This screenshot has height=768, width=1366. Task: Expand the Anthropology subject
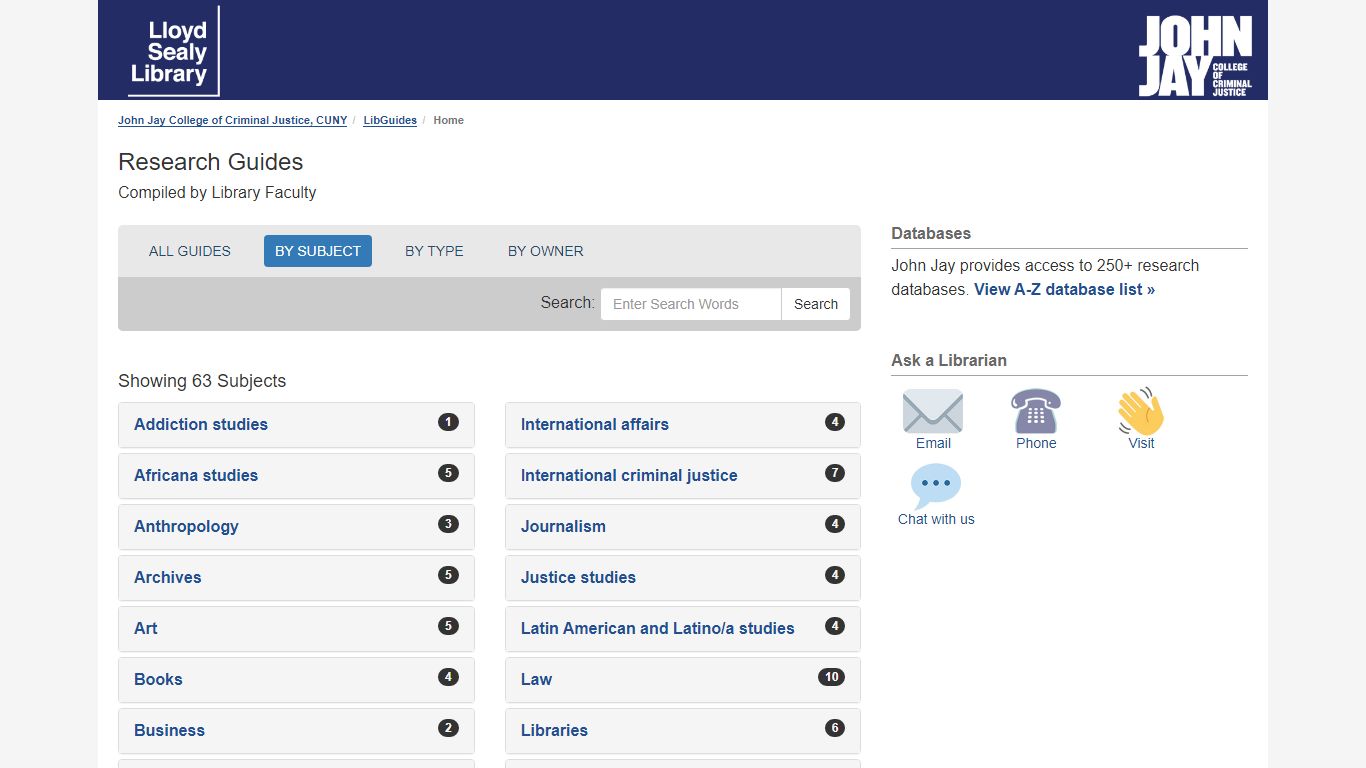coord(296,527)
